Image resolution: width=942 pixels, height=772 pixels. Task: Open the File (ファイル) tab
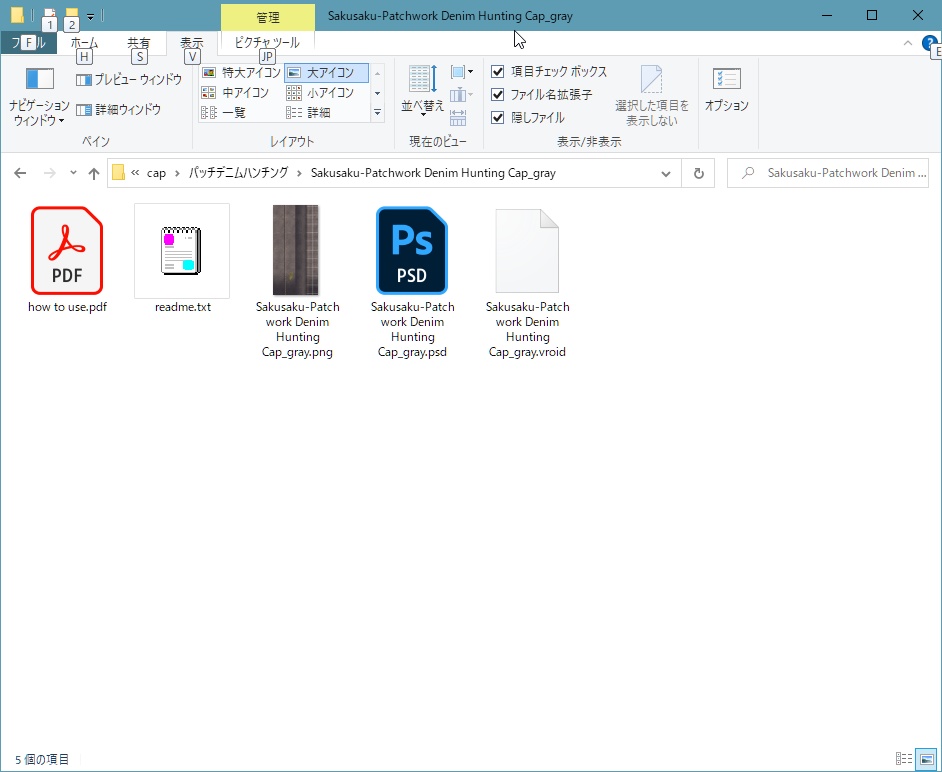(28, 43)
